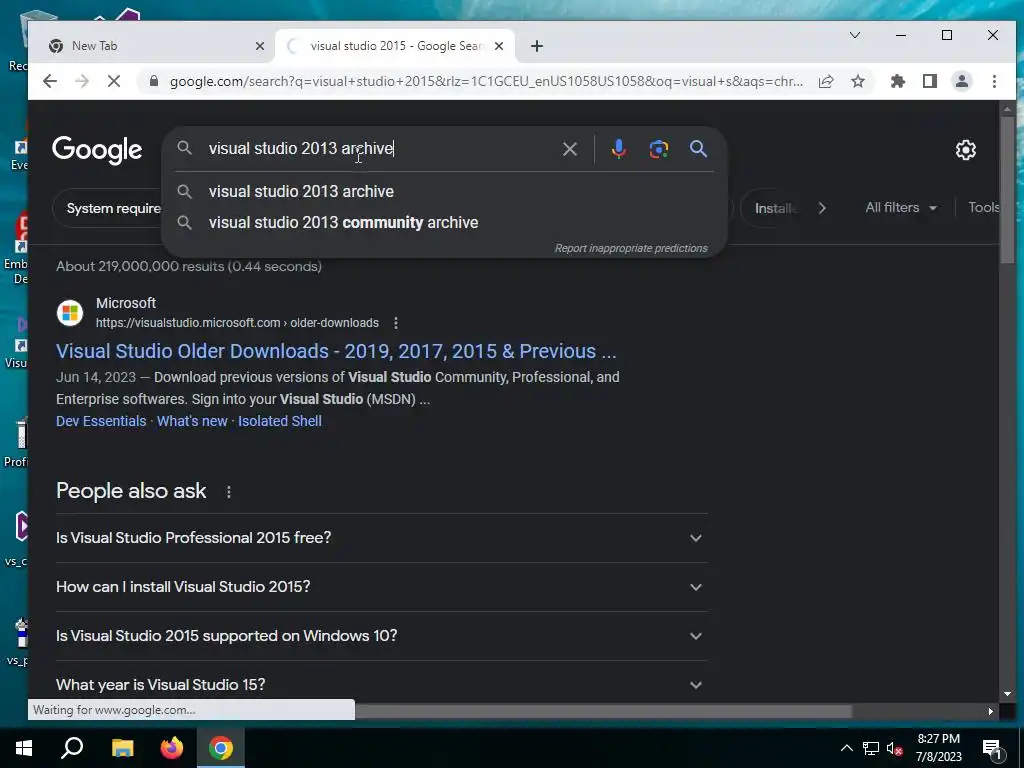The image size is (1024, 768).
Task: Select the visual studio 2015 Google Search tab
Action: tap(395, 46)
